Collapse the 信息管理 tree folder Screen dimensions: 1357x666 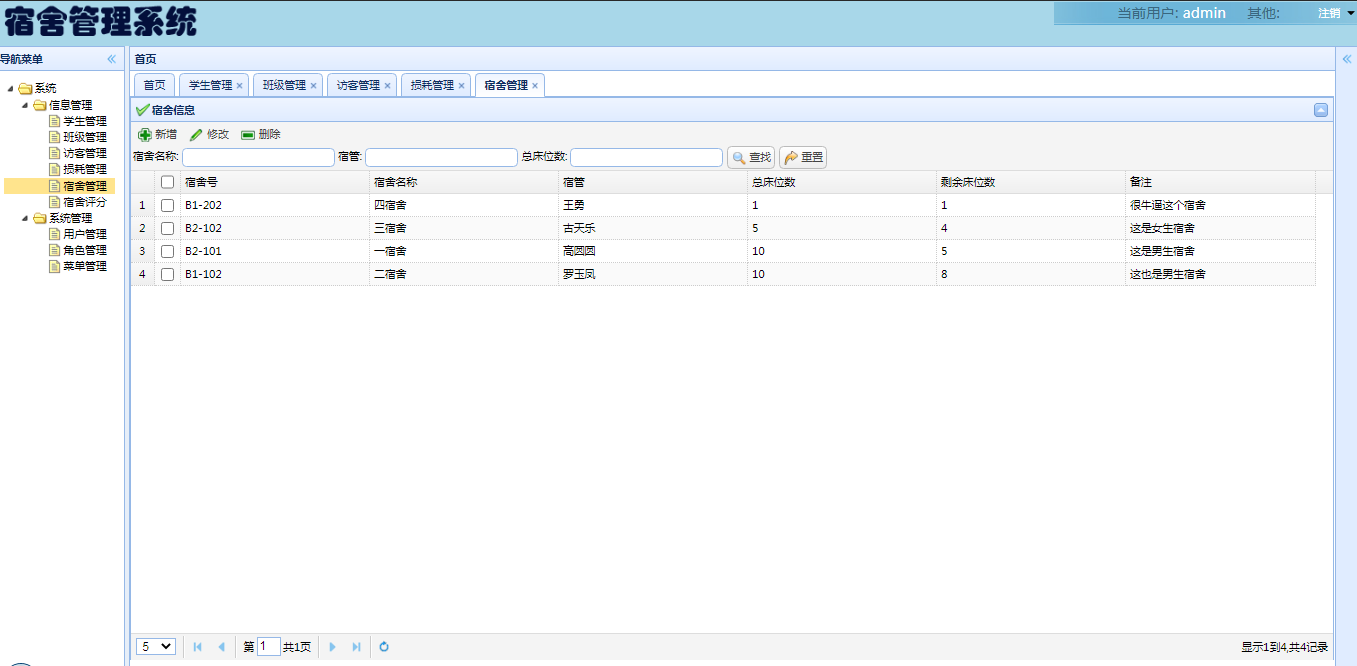(x=25, y=105)
